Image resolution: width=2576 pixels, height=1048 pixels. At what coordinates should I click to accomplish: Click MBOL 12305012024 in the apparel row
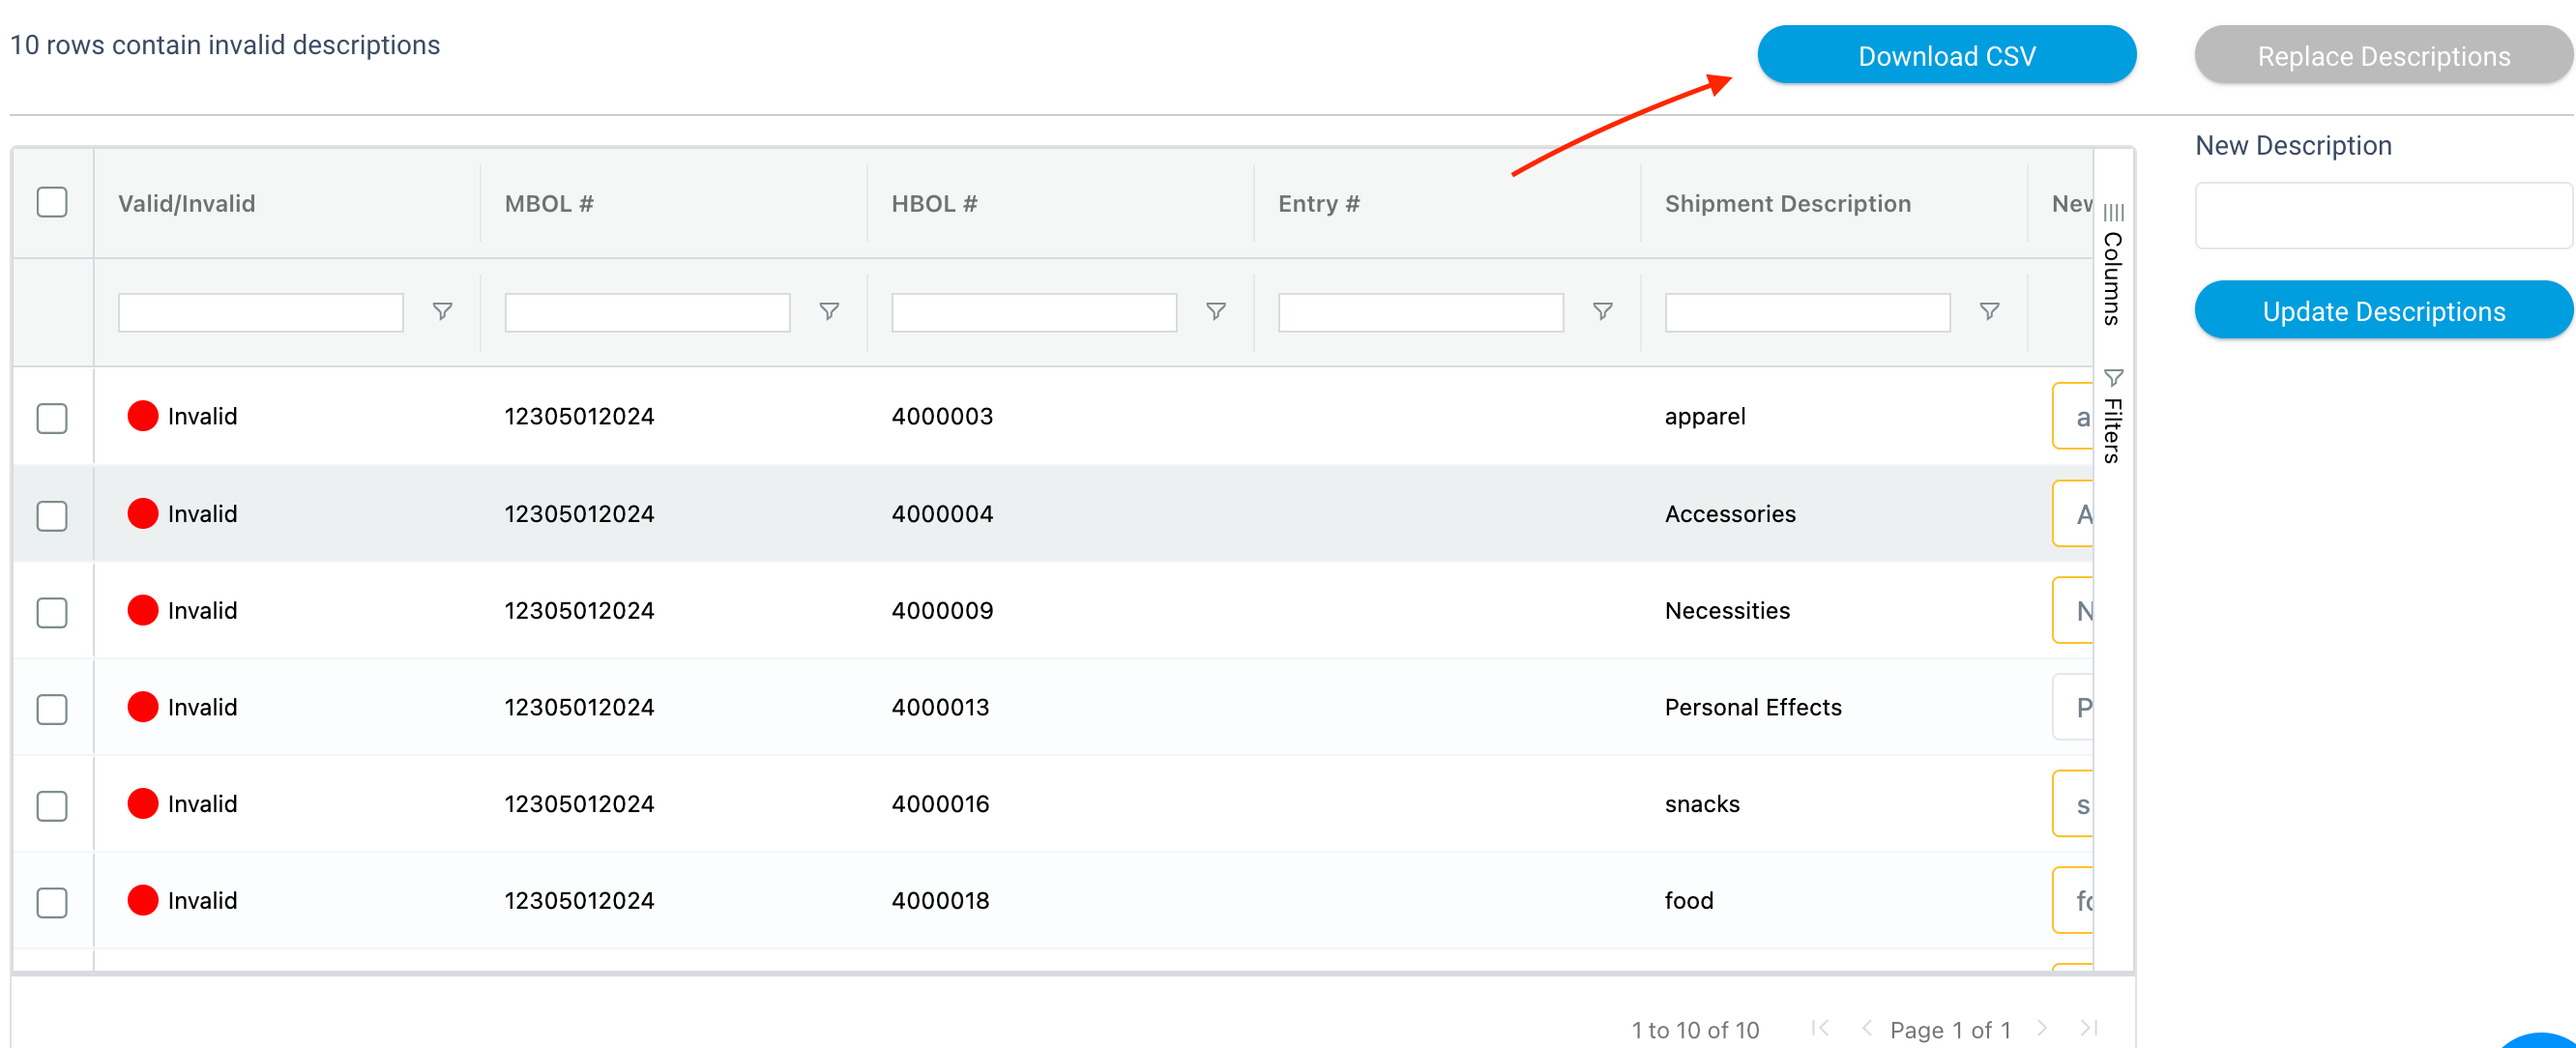579,416
